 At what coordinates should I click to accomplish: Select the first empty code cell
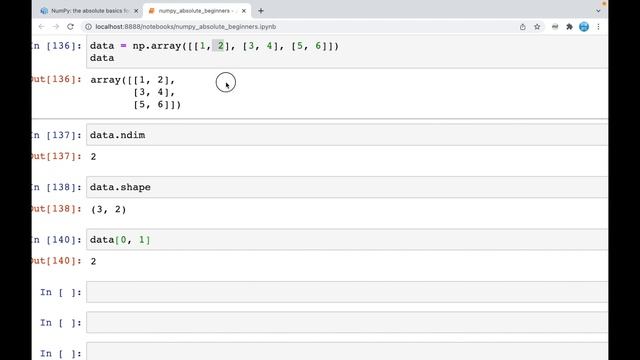click(347, 292)
